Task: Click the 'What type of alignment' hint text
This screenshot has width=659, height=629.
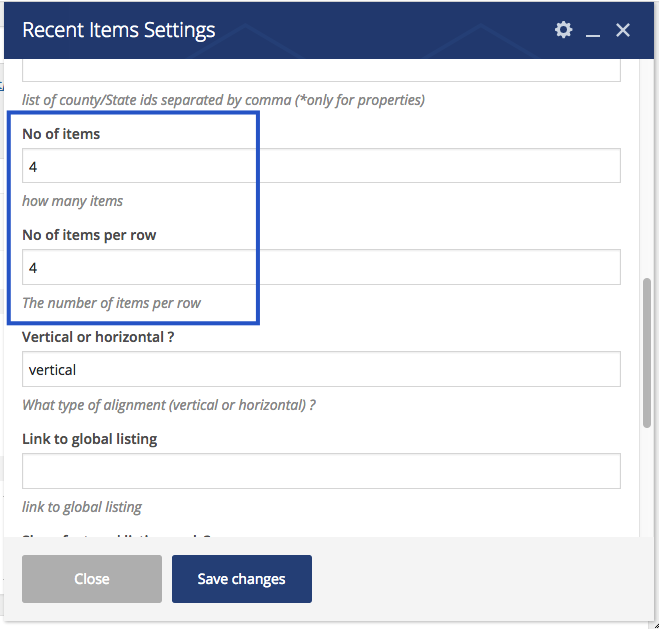Action: (x=169, y=405)
